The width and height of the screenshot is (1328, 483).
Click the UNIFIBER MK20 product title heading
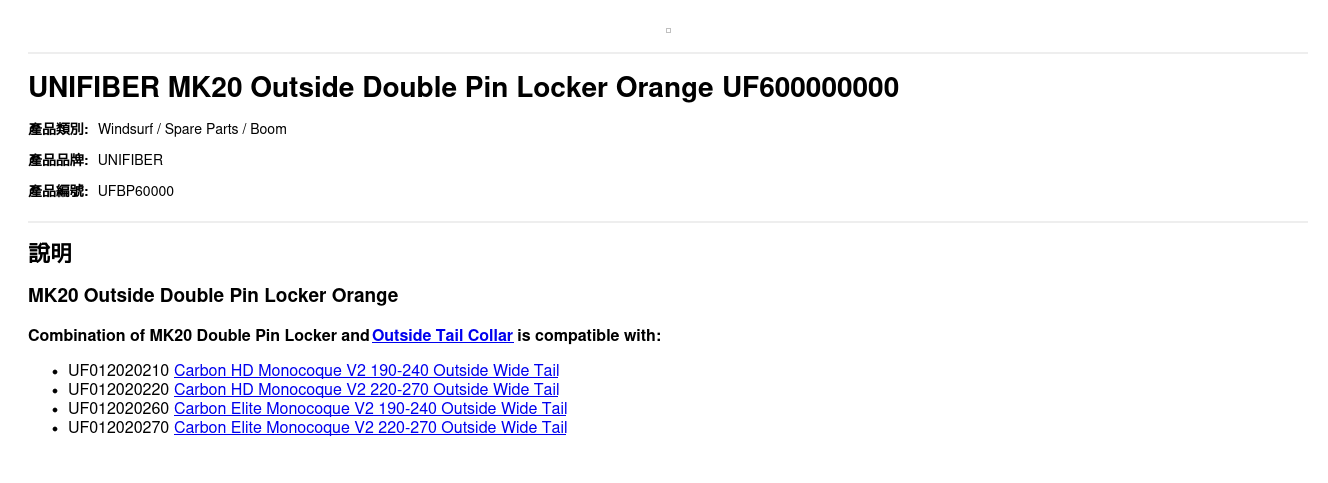pos(463,88)
